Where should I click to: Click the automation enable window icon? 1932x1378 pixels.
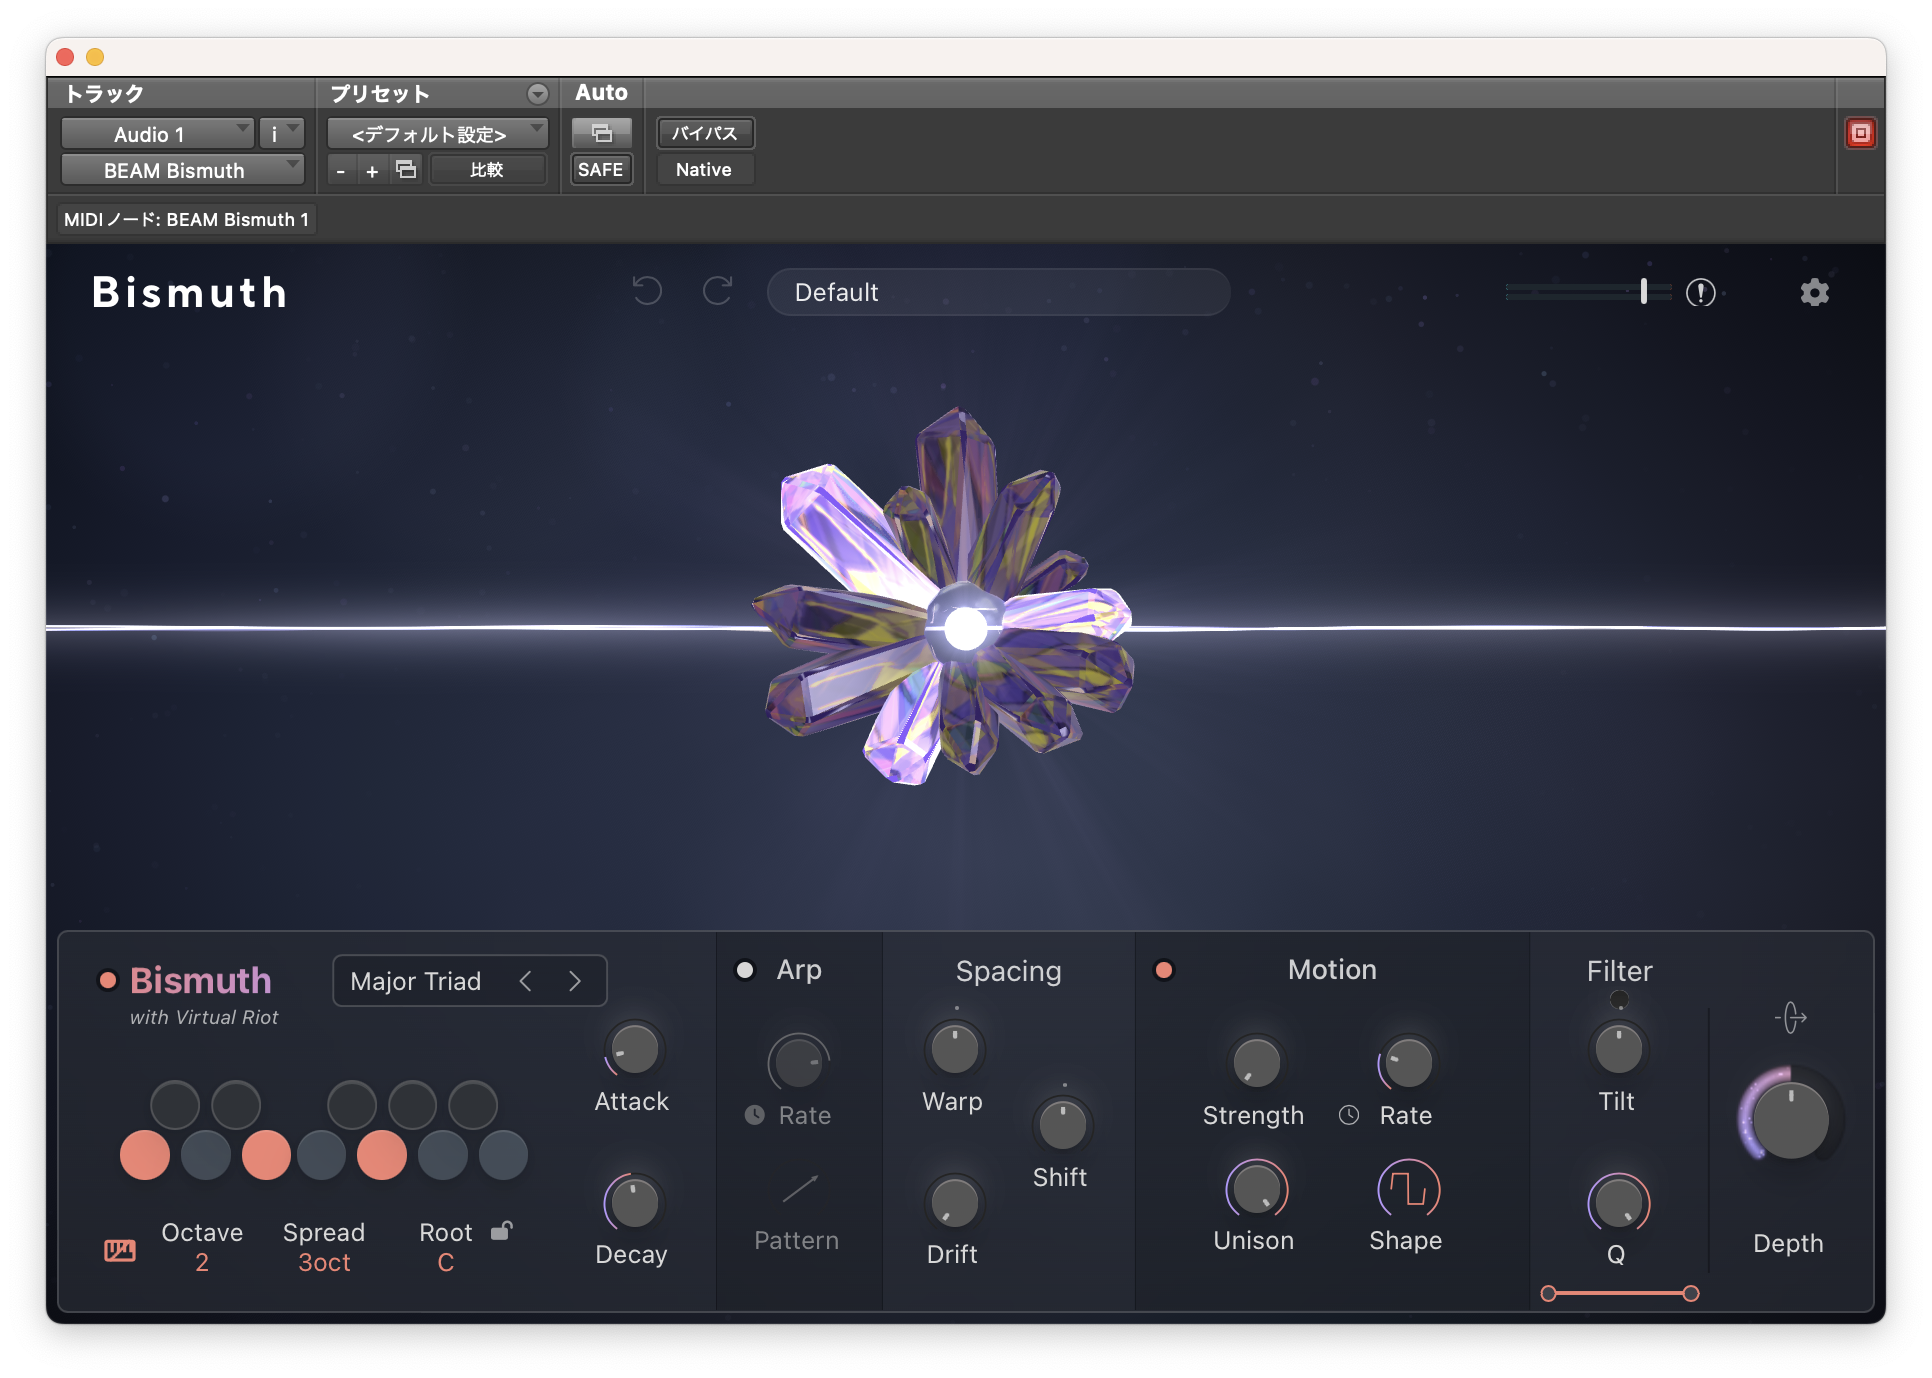[x=601, y=133]
